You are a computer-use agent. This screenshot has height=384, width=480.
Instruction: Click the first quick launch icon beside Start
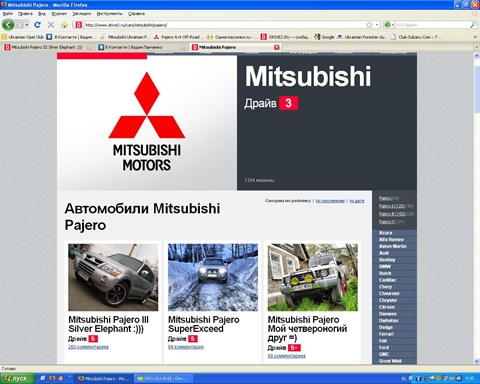pyautogui.click(x=43, y=378)
